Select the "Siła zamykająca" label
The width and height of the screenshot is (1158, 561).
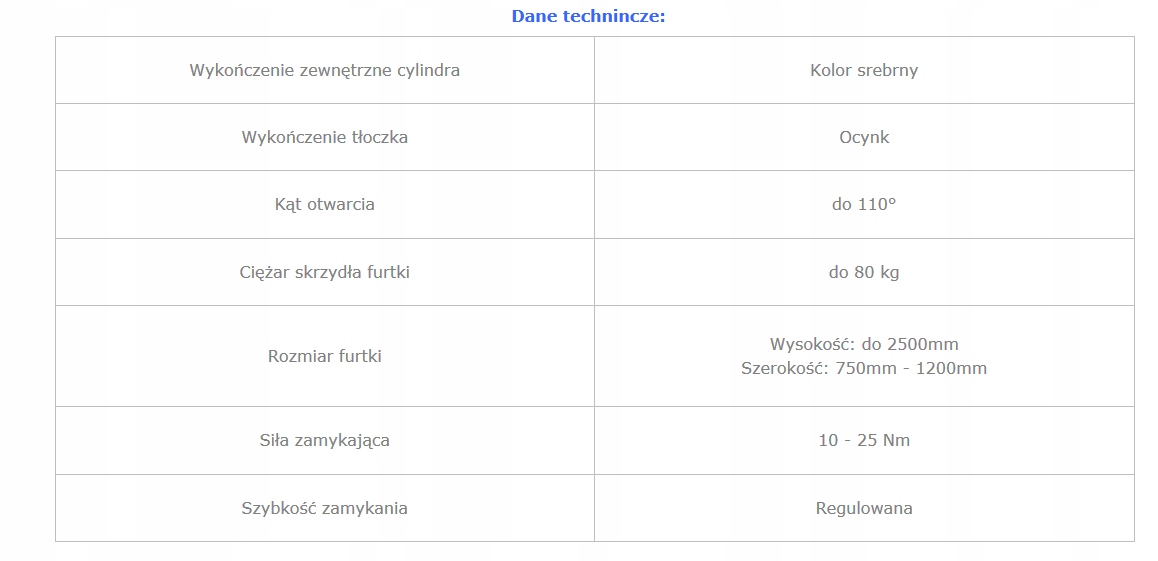325,440
